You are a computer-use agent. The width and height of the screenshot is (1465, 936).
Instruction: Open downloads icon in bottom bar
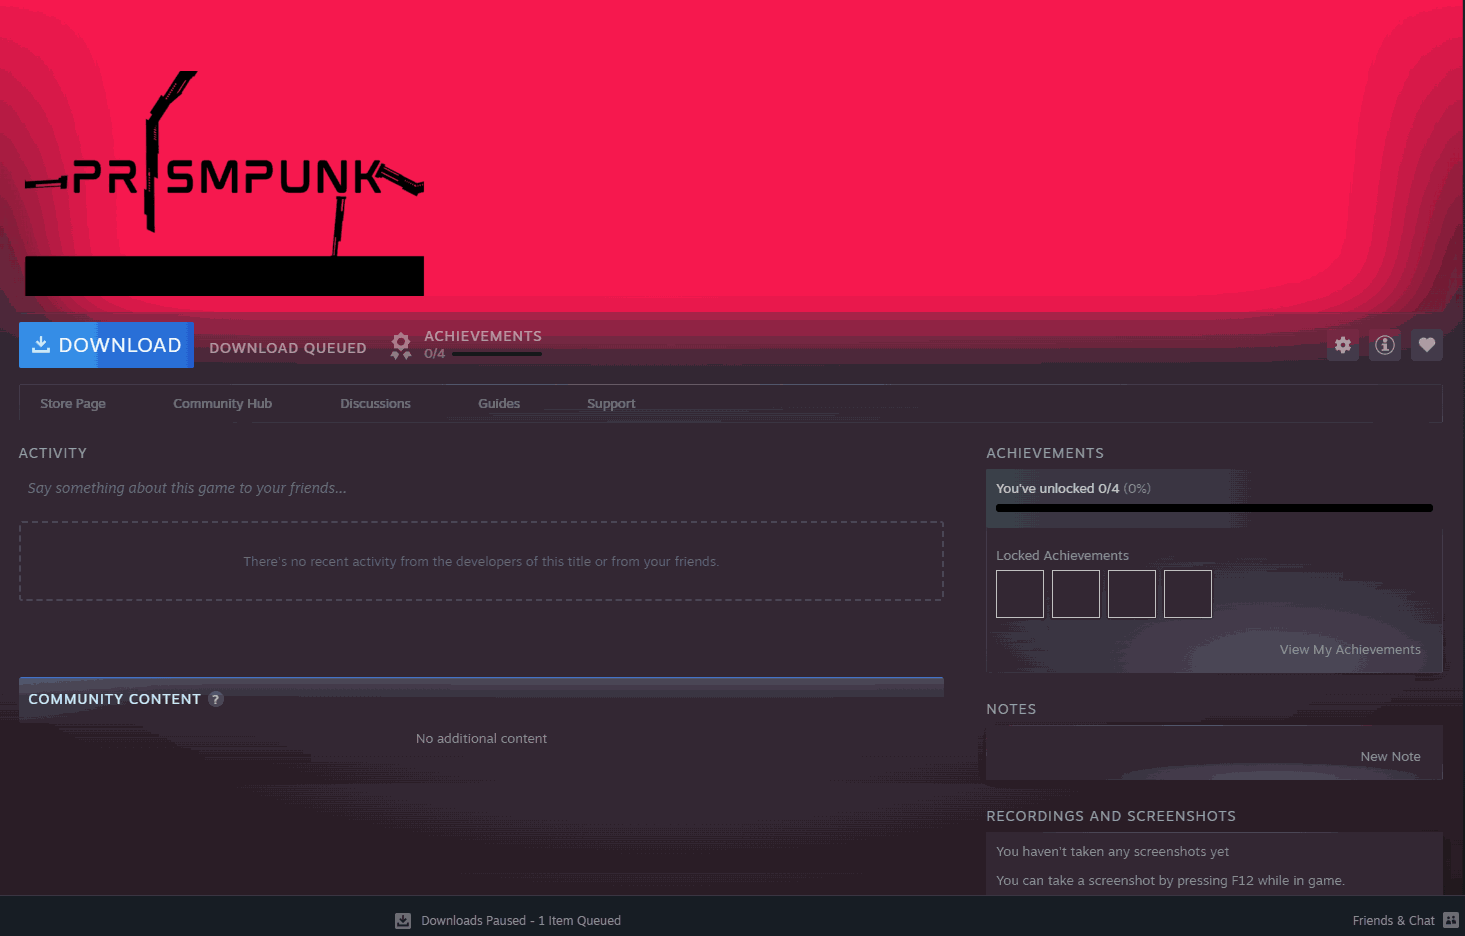point(403,921)
